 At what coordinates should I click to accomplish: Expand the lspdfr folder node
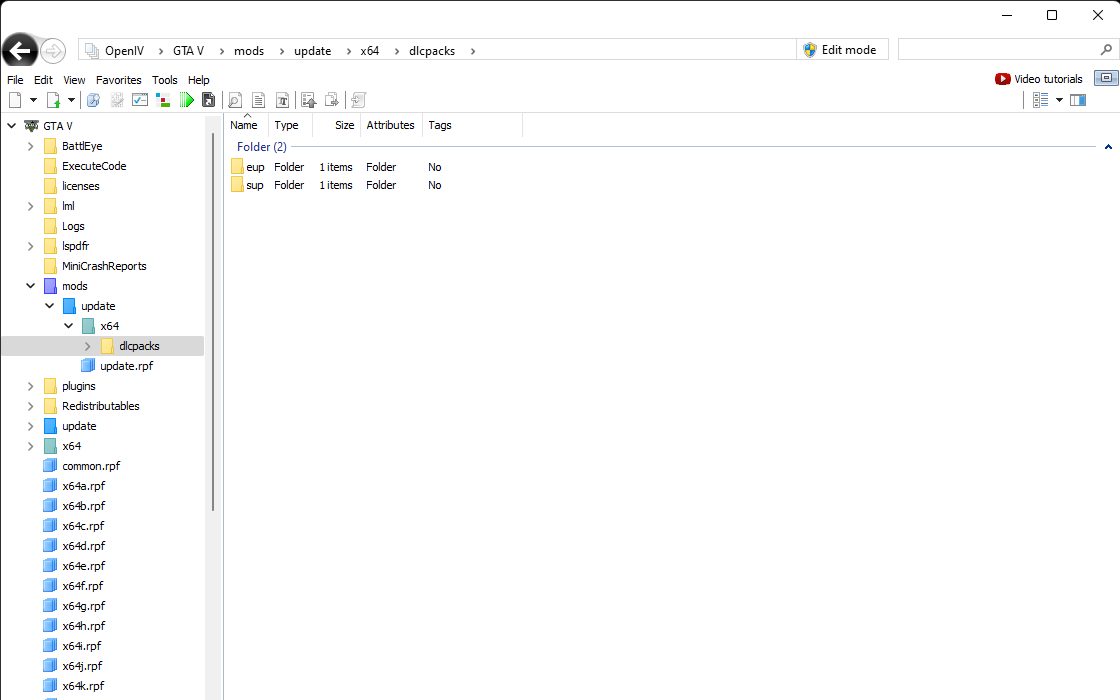coord(31,246)
